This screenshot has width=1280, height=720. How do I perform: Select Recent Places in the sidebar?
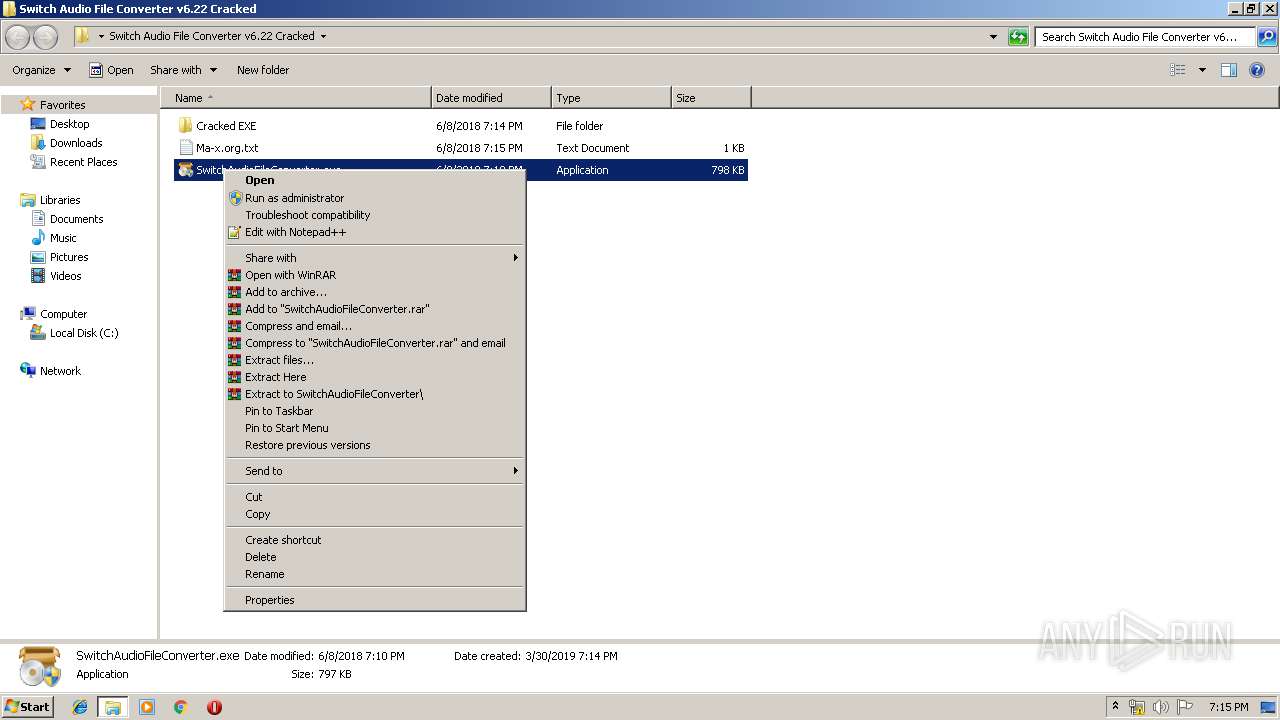(x=84, y=162)
